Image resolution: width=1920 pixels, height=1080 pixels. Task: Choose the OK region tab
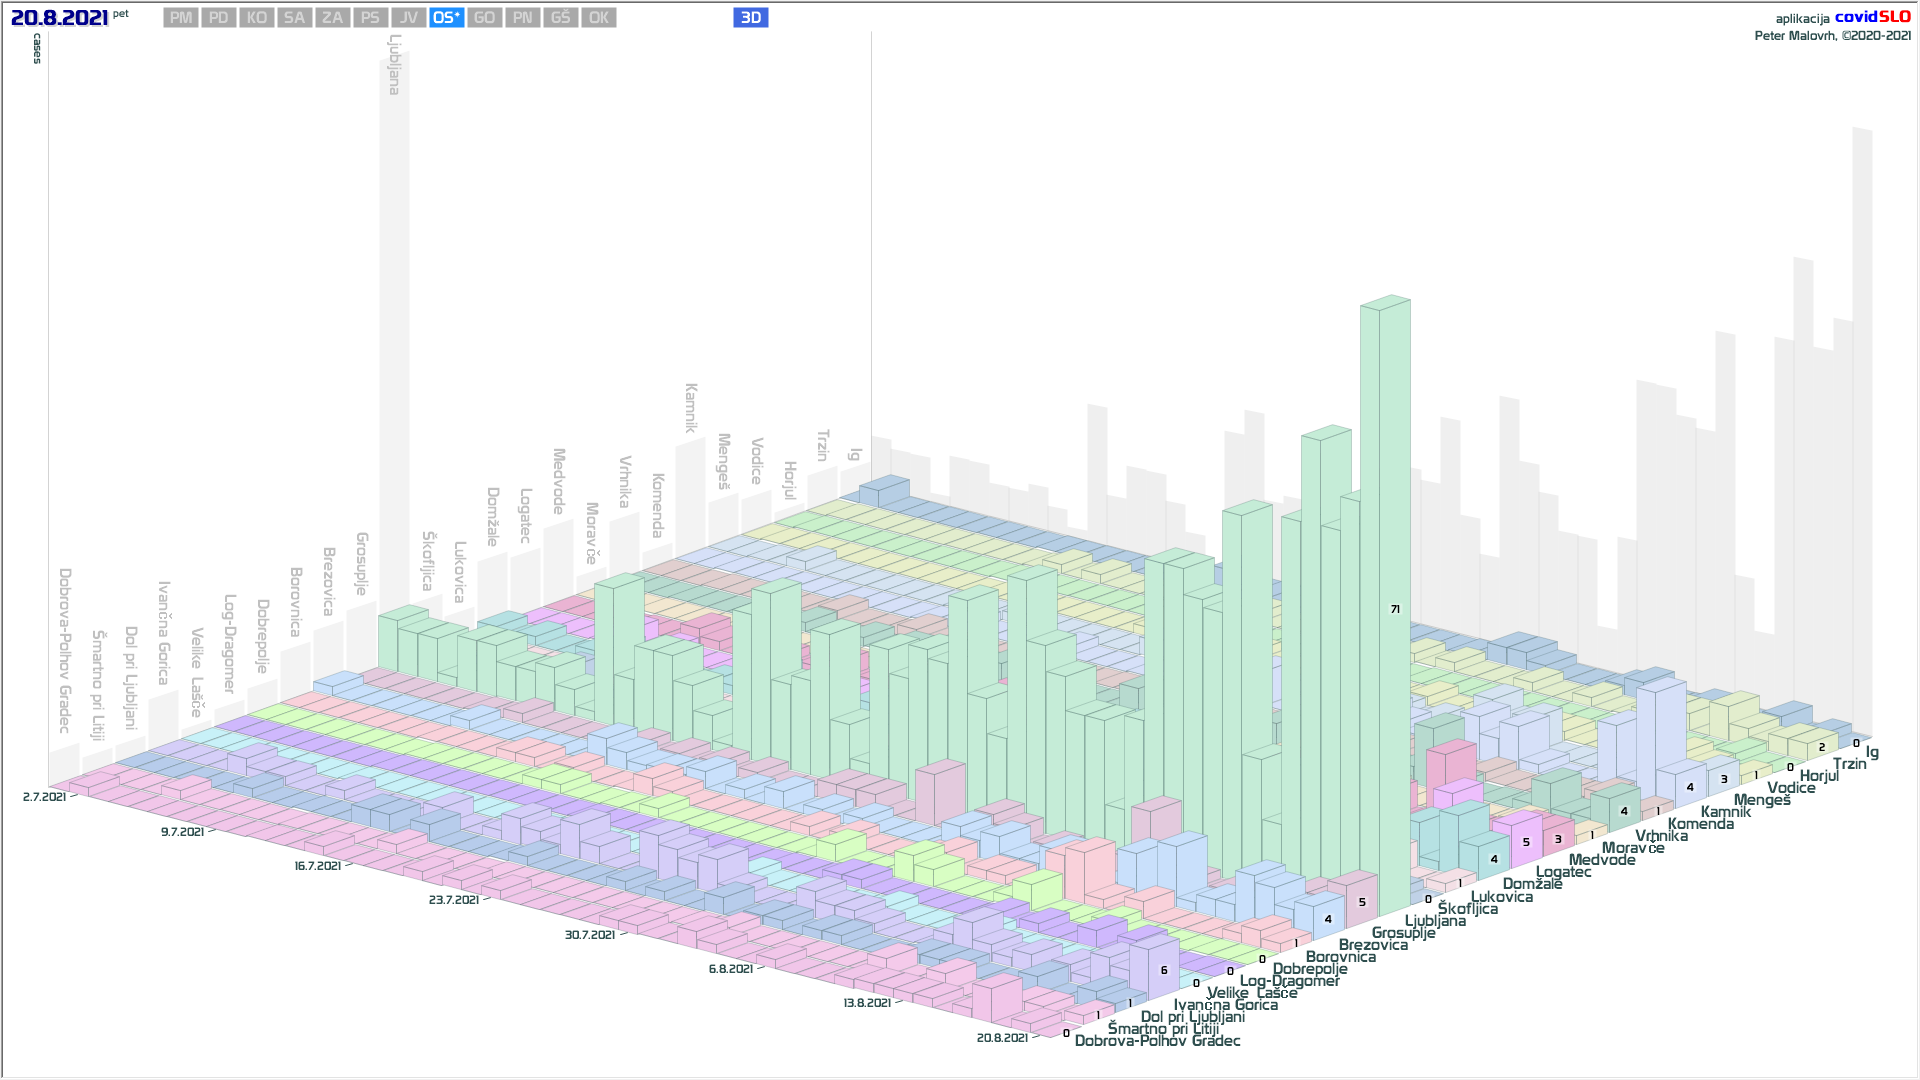click(x=598, y=18)
